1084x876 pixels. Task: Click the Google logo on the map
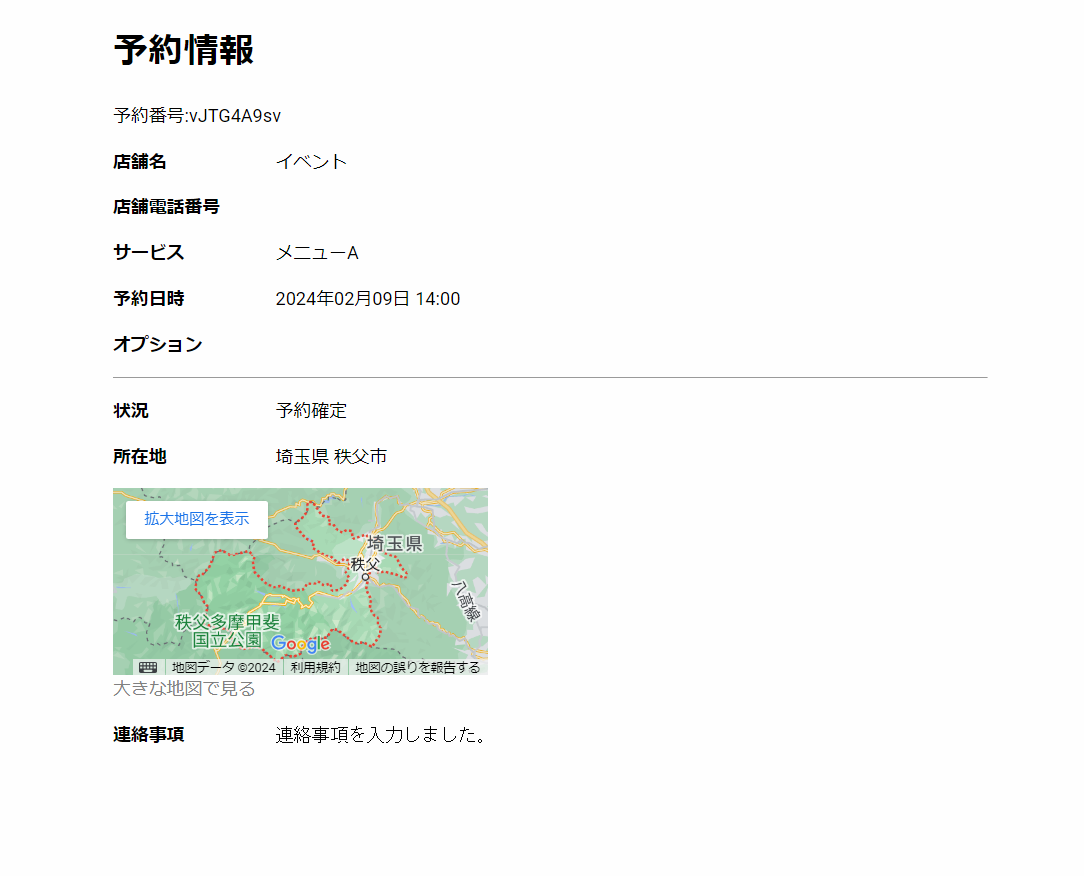tap(301, 644)
